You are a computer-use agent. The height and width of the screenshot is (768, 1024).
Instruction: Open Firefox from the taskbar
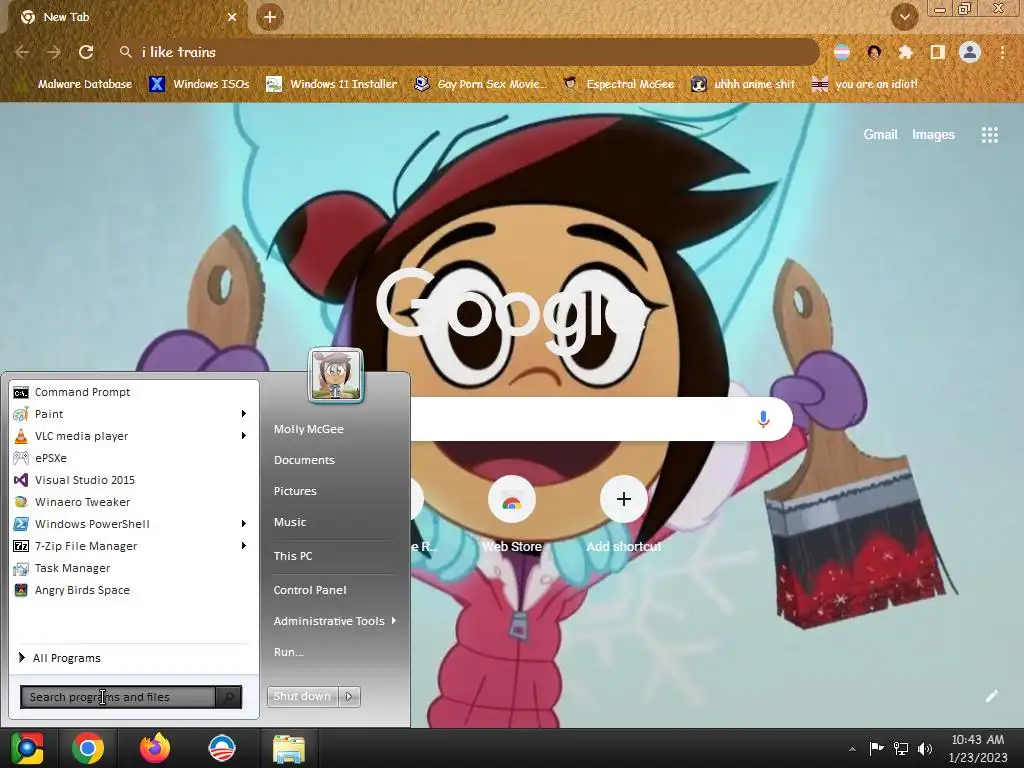point(155,748)
